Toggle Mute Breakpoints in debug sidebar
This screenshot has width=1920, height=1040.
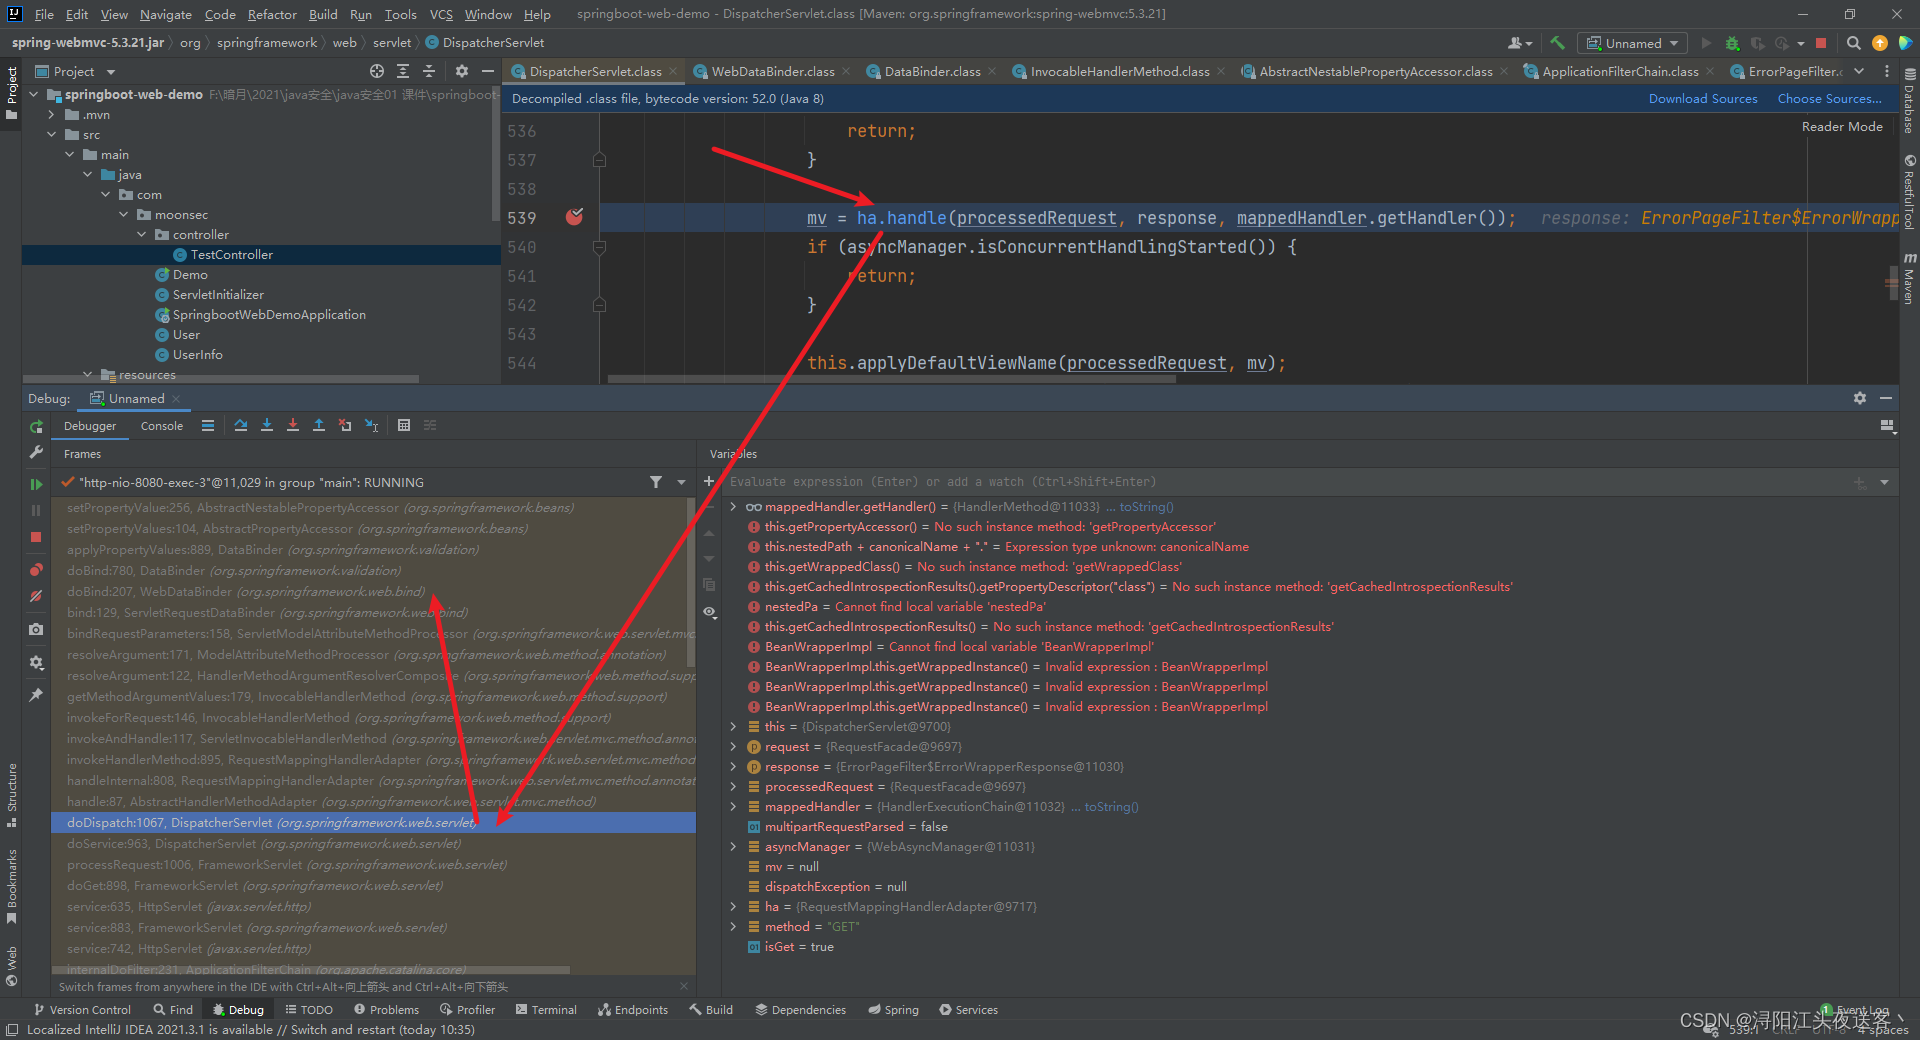[36, 596]
